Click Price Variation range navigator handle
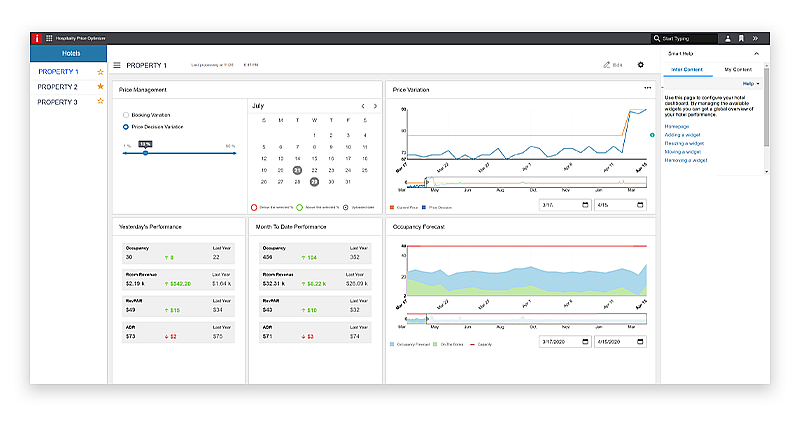 (x=427, y=182)
